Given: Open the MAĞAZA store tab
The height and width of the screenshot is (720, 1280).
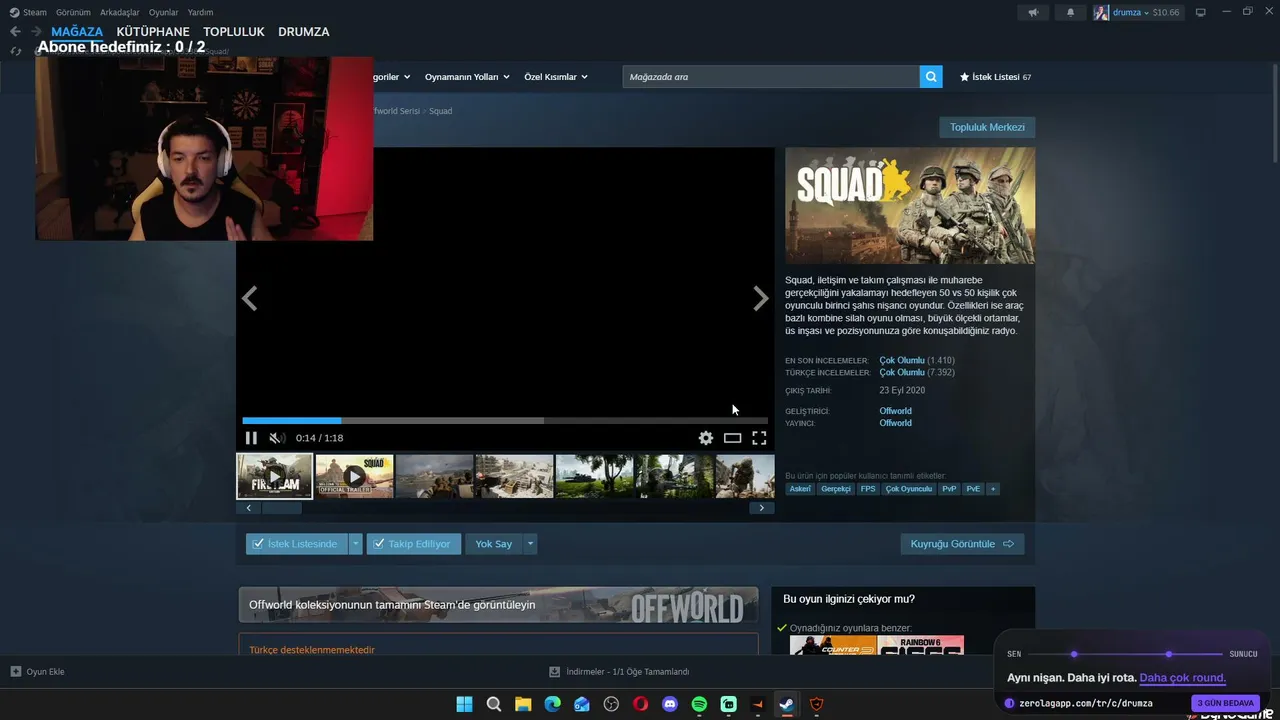Looking at the screenshot, I should pos(77,32).
